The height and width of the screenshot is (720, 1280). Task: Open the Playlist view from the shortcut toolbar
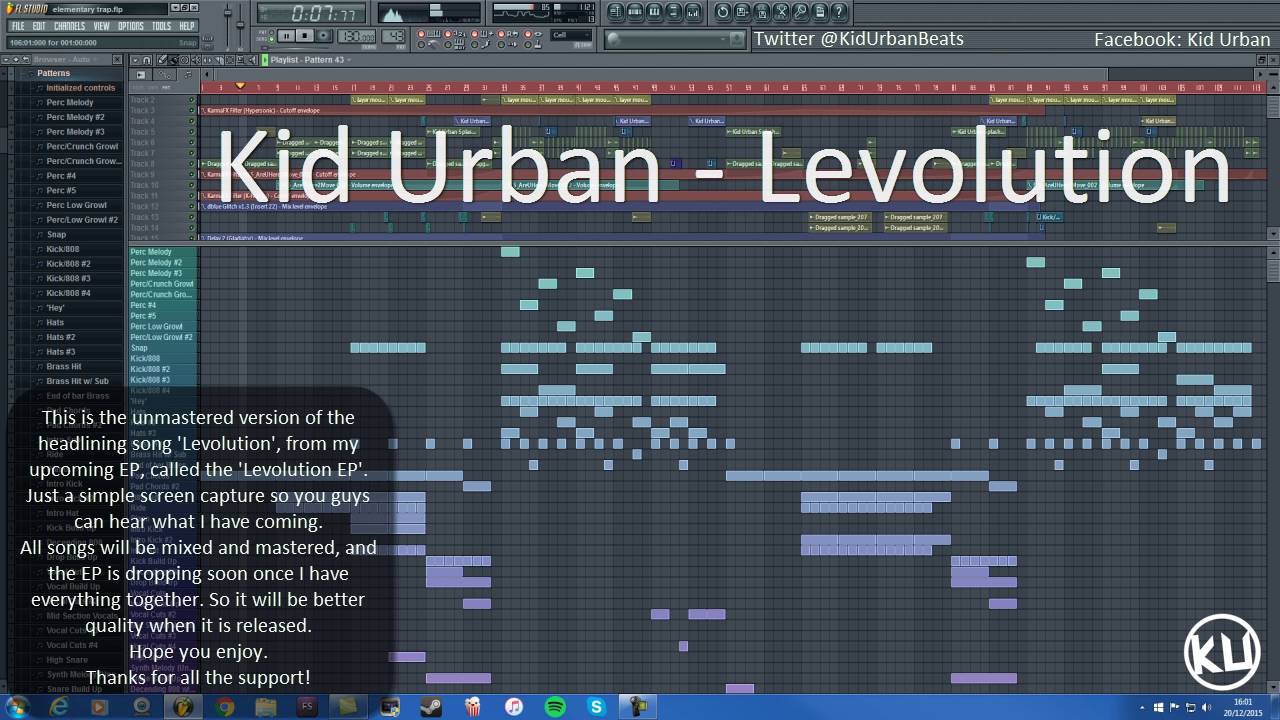click(615, 12)
